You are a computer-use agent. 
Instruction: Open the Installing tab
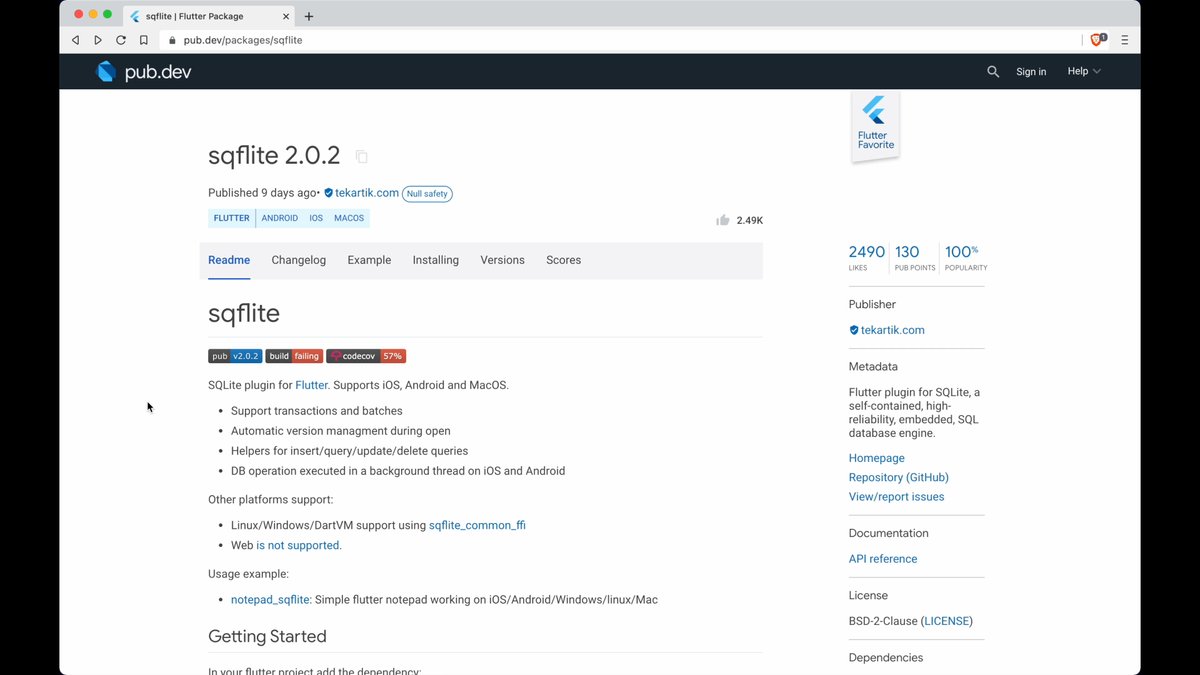435,260
